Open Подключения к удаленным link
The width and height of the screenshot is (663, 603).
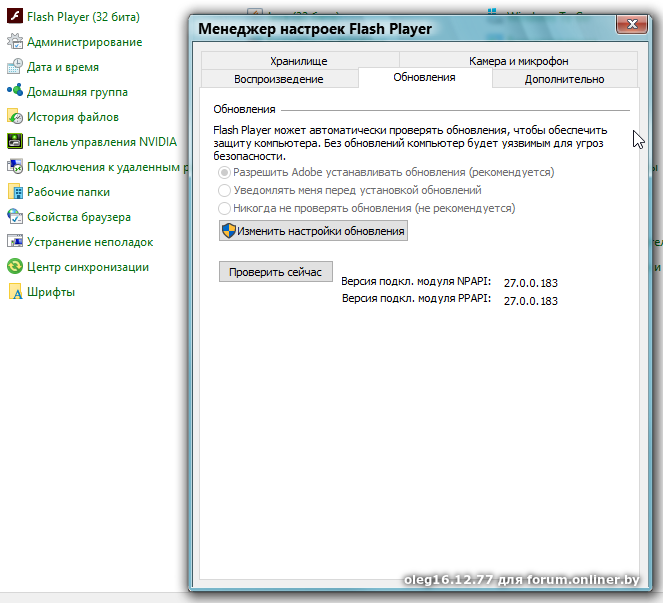coord(107,167)
